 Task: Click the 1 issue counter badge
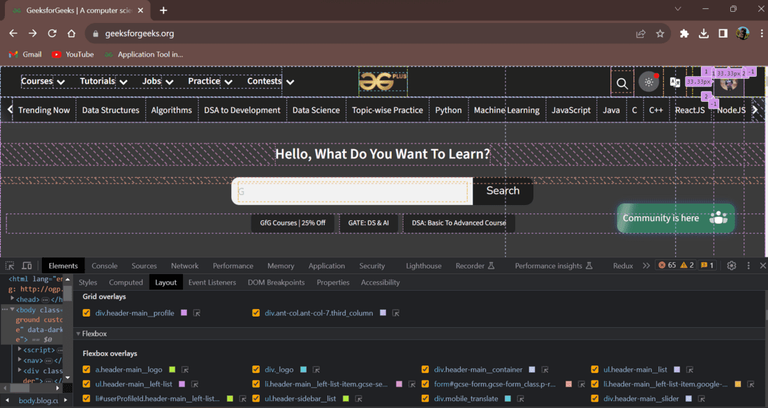(x=707, y=265)
